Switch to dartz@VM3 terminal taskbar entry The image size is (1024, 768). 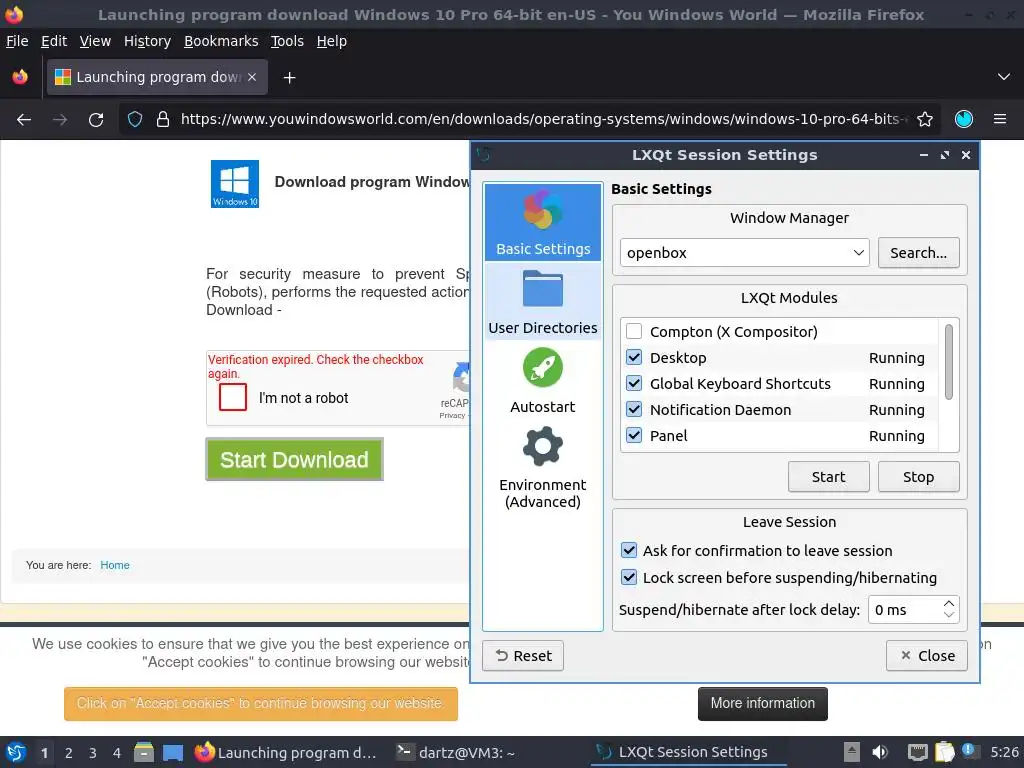[487, 753]
